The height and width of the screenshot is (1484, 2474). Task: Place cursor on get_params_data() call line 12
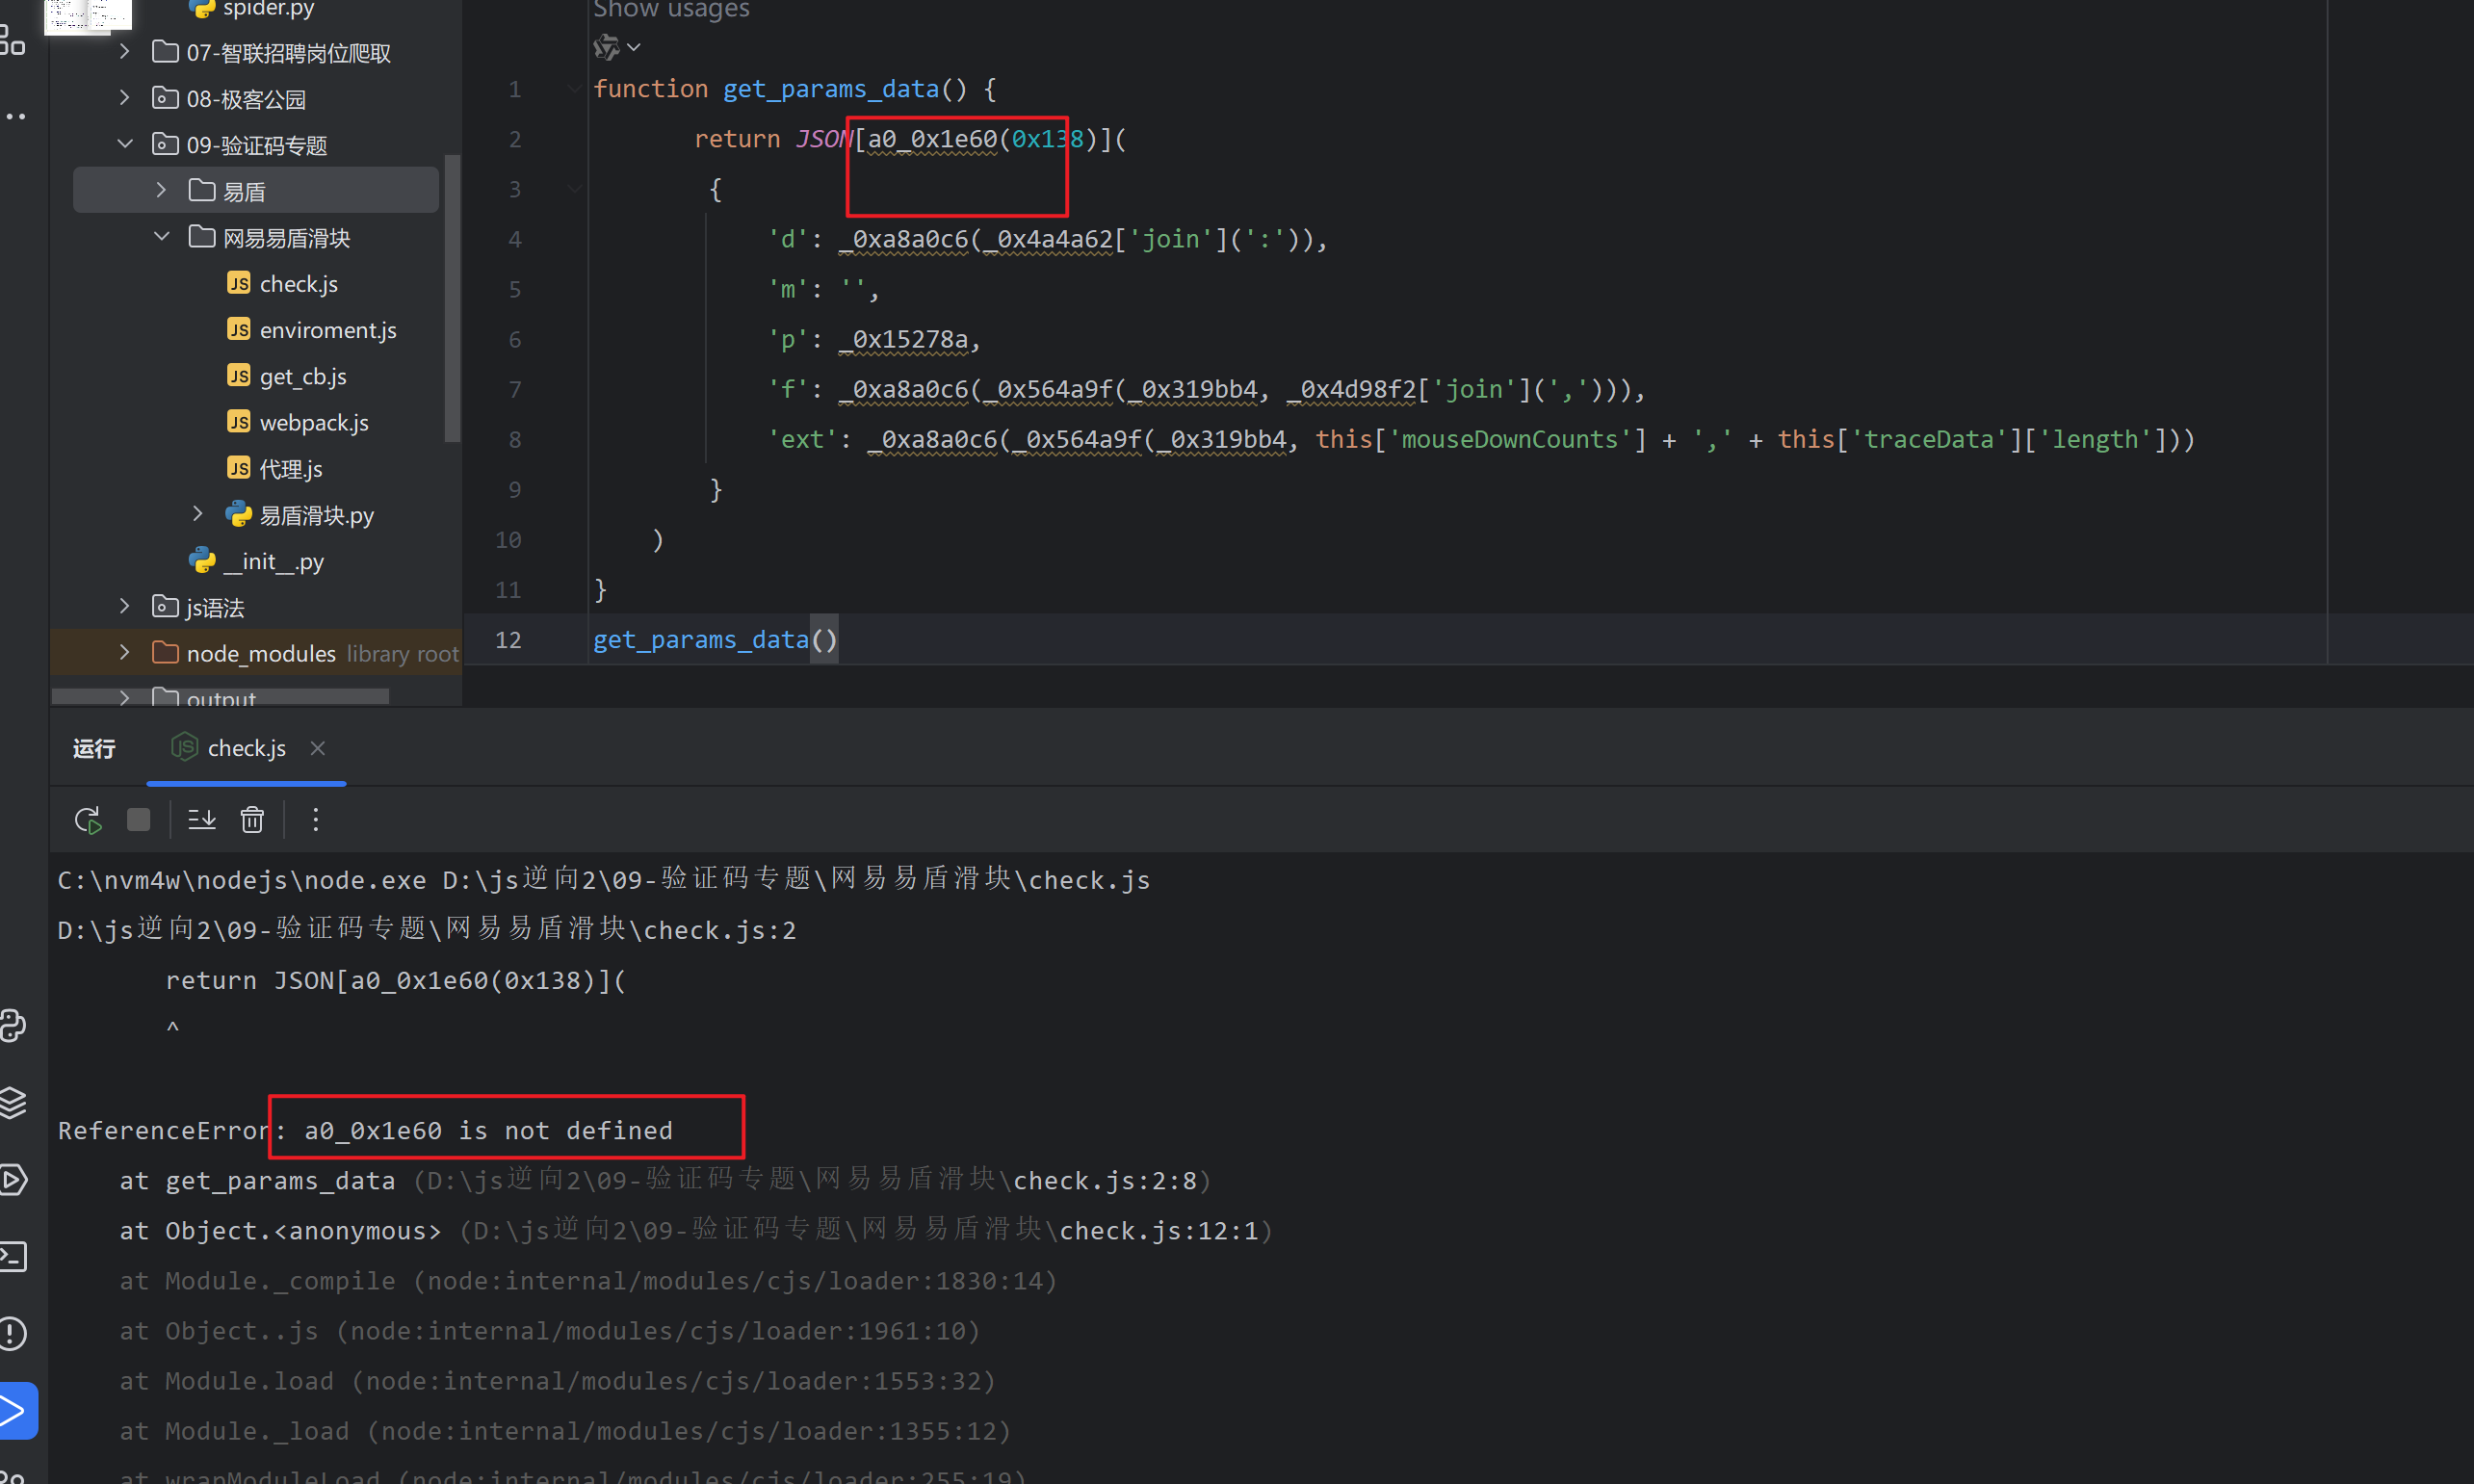715,640
